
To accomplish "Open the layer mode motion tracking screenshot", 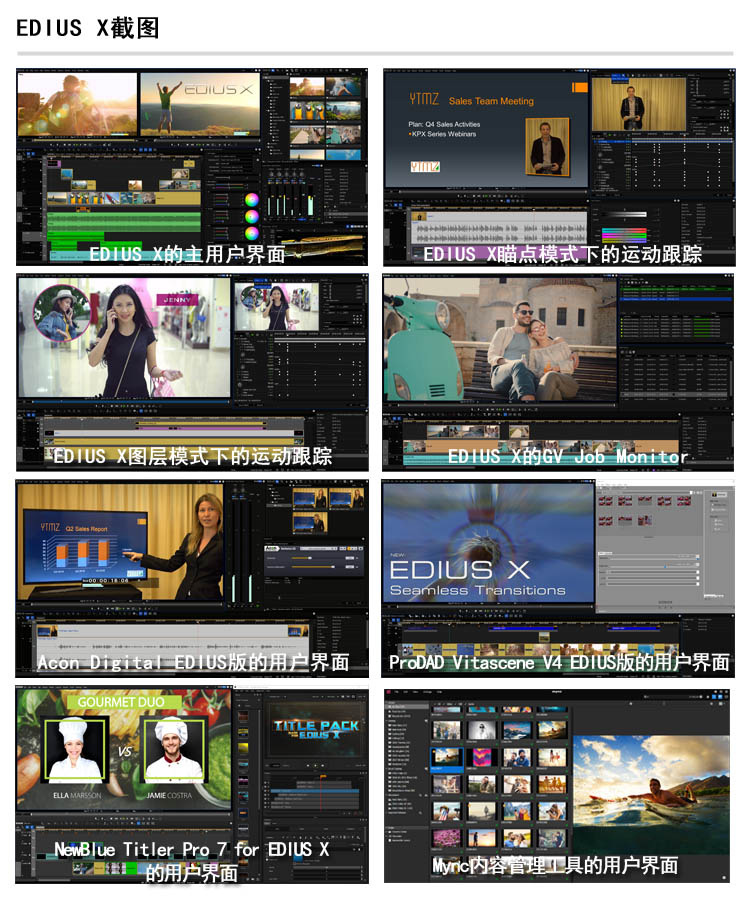I will (192, 372).
